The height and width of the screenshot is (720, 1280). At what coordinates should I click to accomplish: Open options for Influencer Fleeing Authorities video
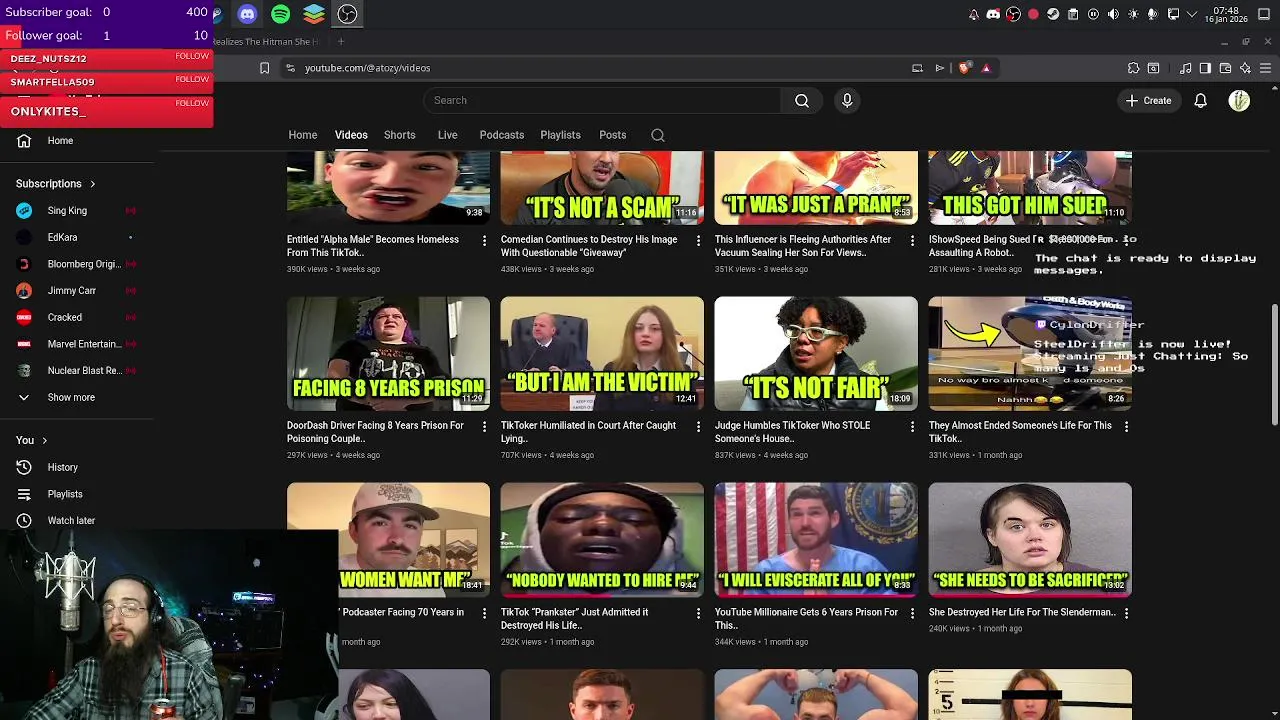pyautogui.click(x=912, y=241)
